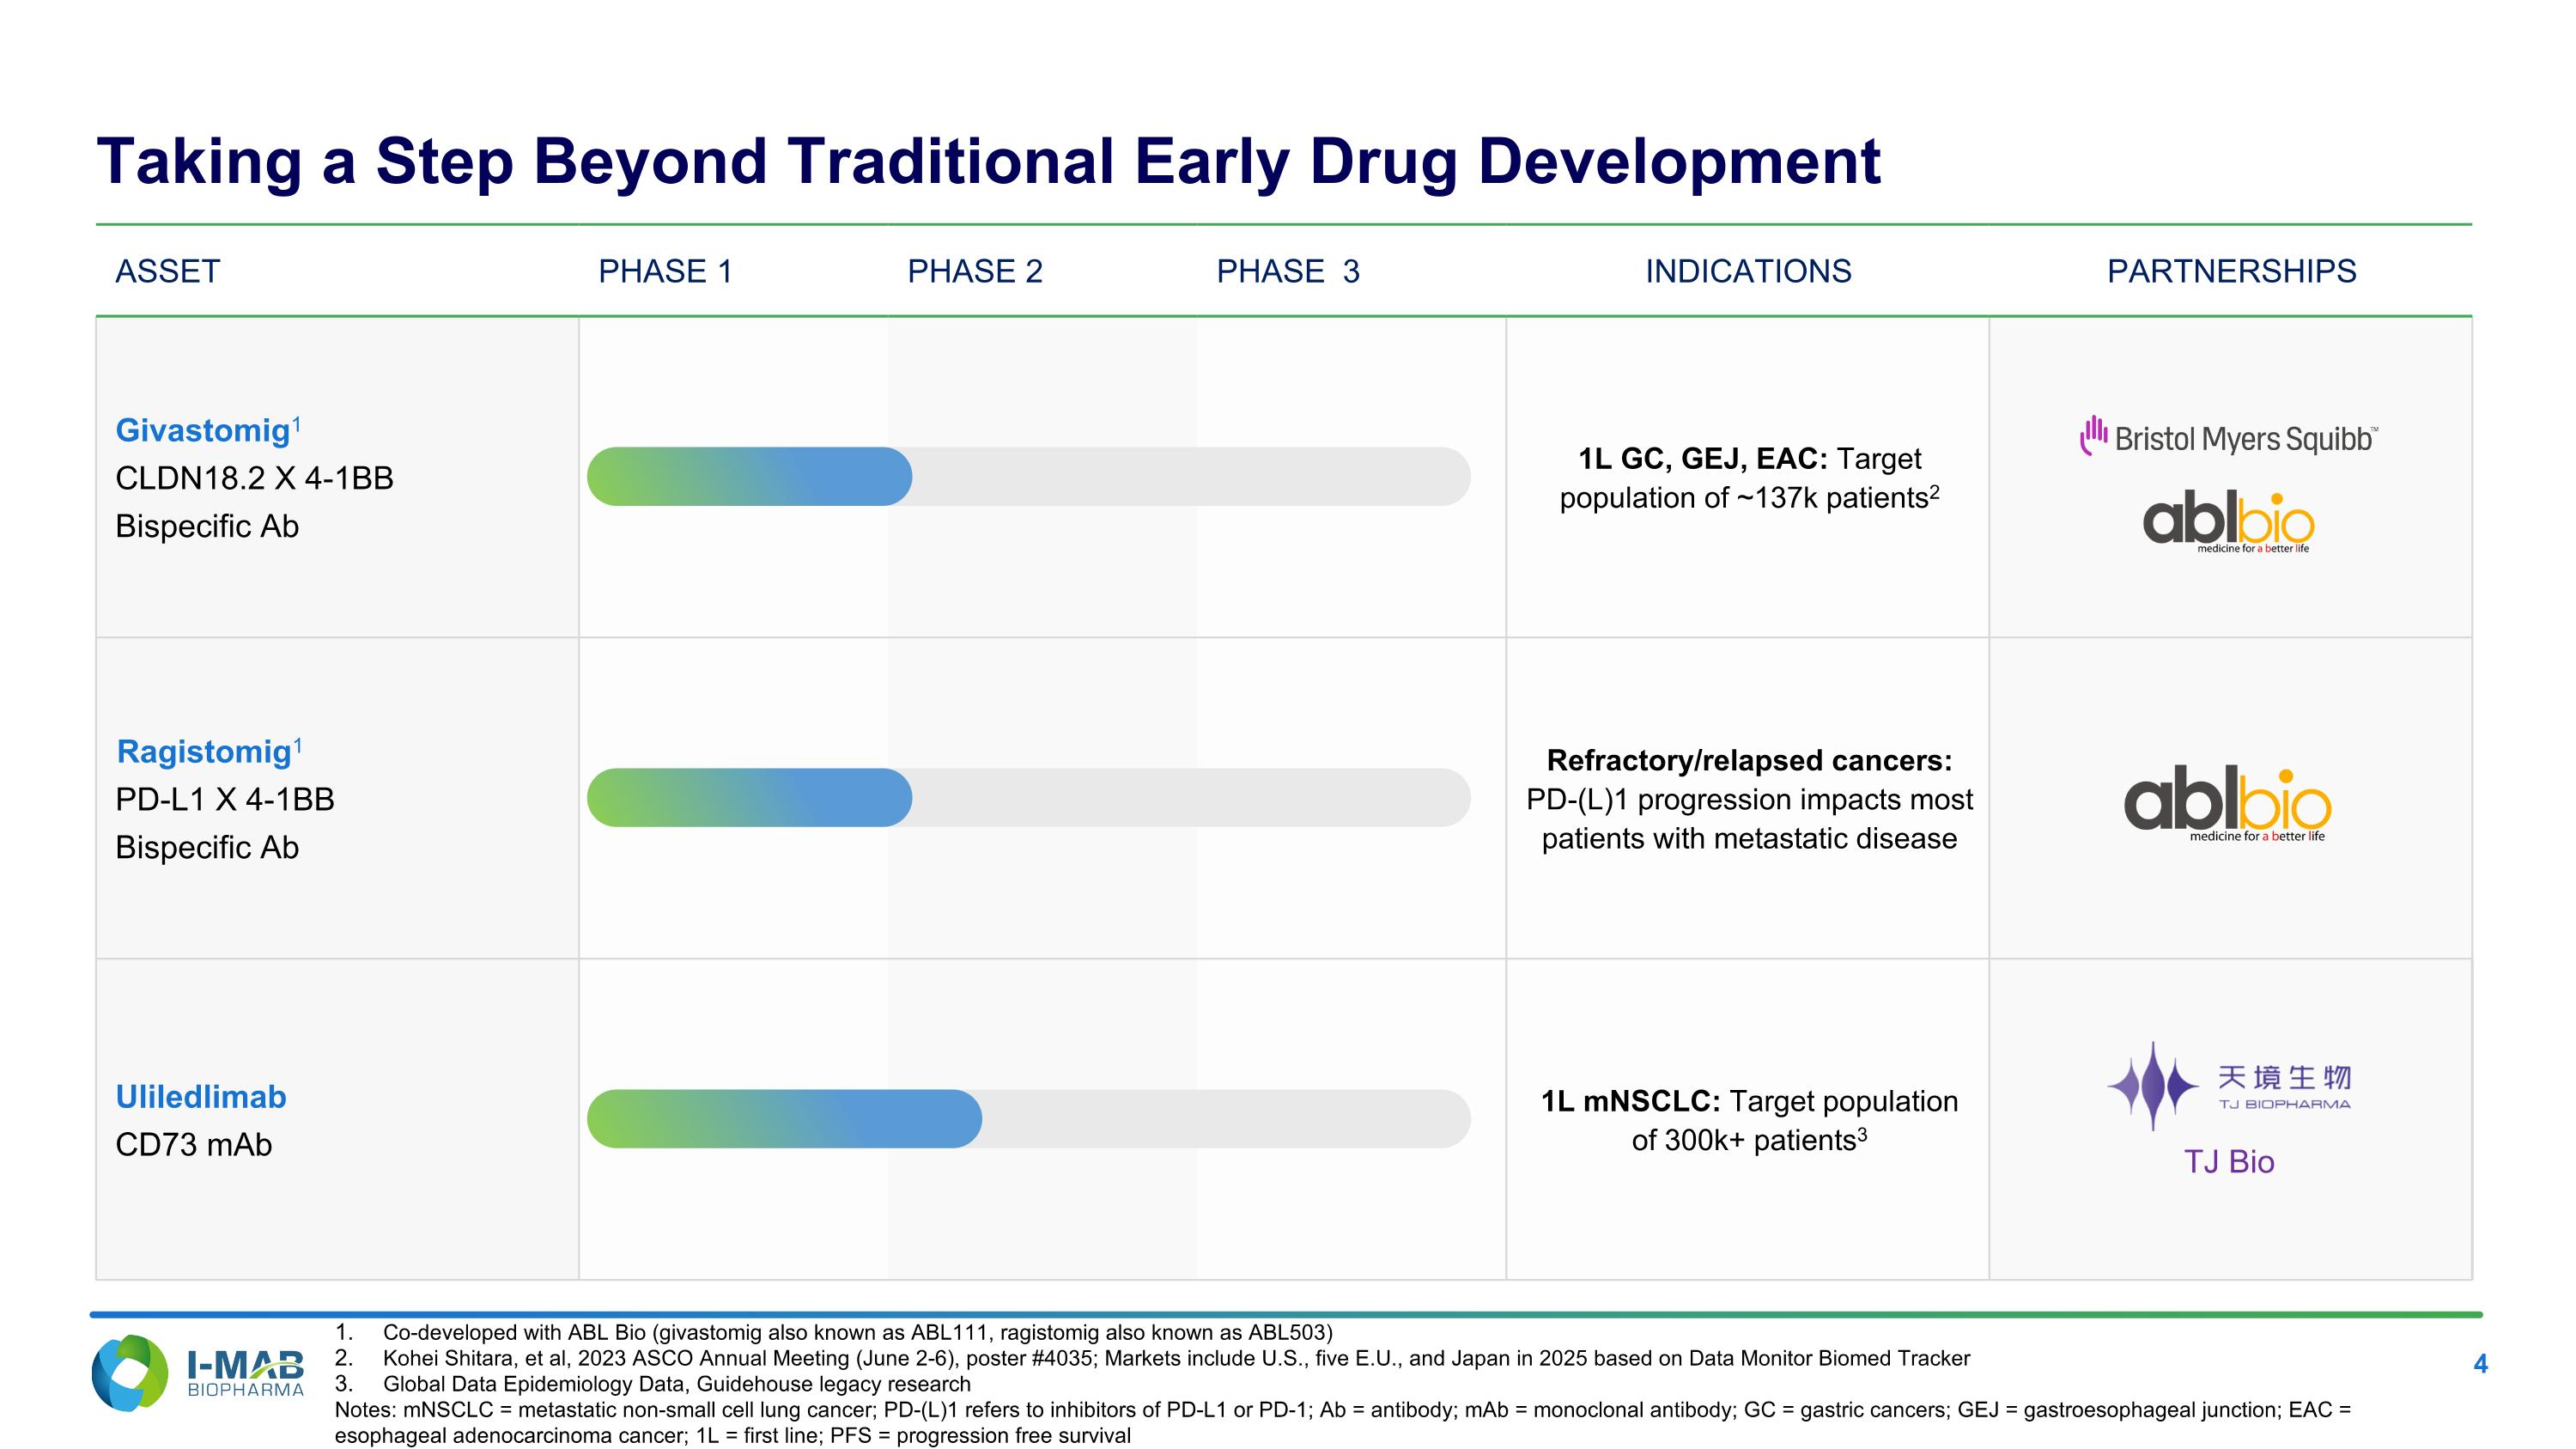Click the TJ Biopharma star logo
This screenshot has height=1449, width=2576.
pos(2152,1086)
